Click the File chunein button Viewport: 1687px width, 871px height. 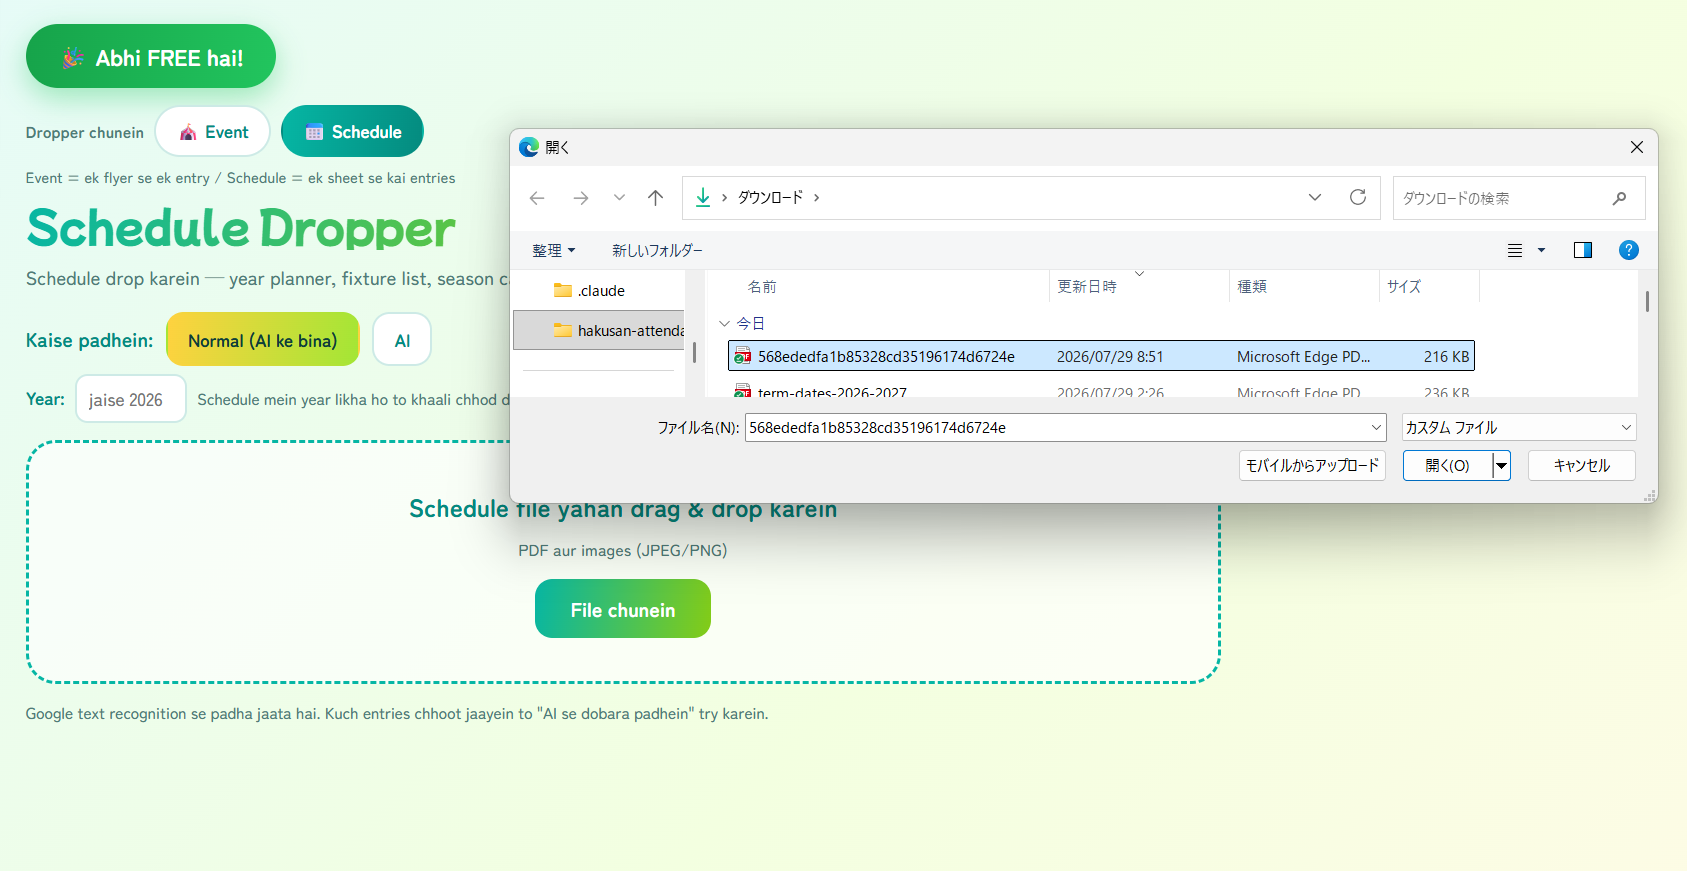(623, 609)
